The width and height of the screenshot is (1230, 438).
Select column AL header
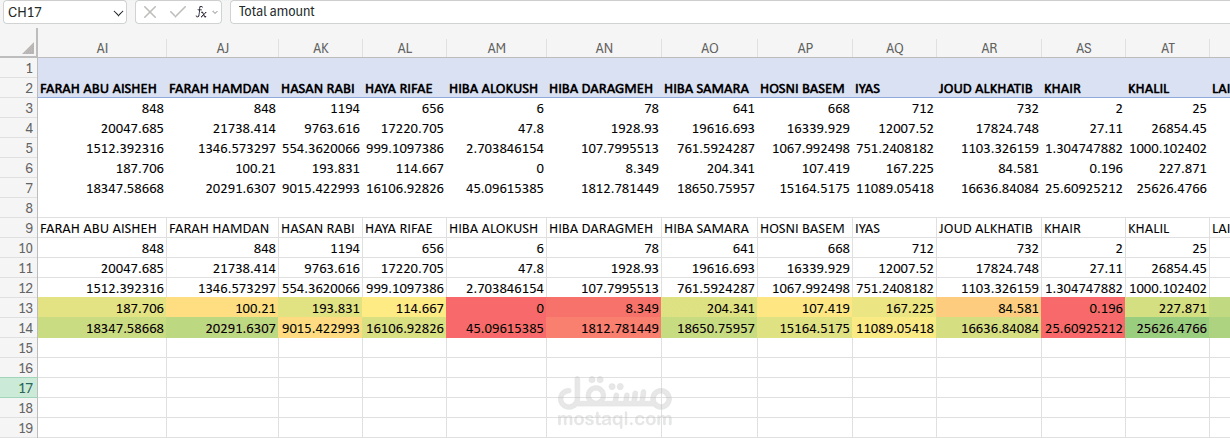coord(404,48)
